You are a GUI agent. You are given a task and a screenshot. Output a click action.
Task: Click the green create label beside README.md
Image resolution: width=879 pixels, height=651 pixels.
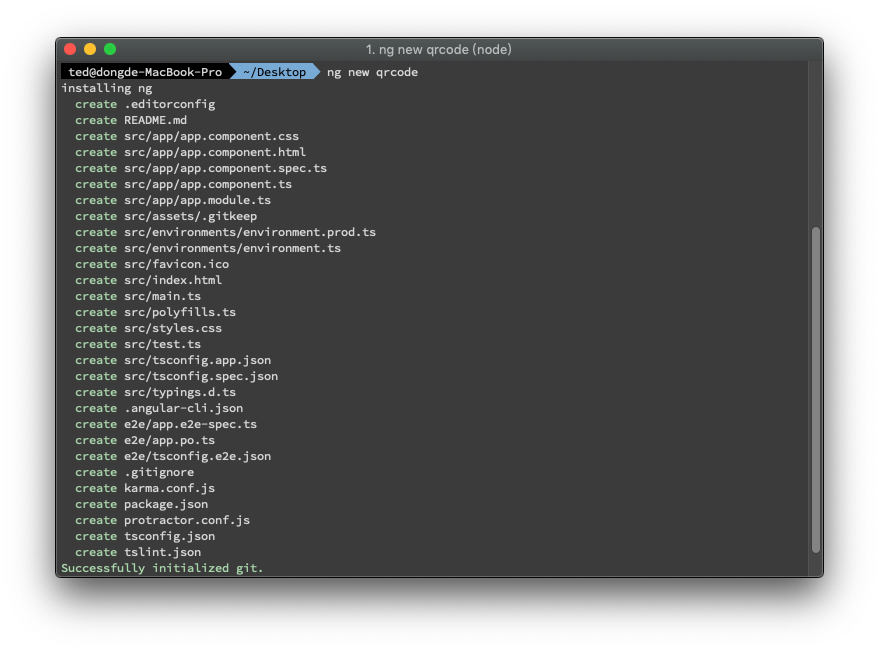point(95,120)
